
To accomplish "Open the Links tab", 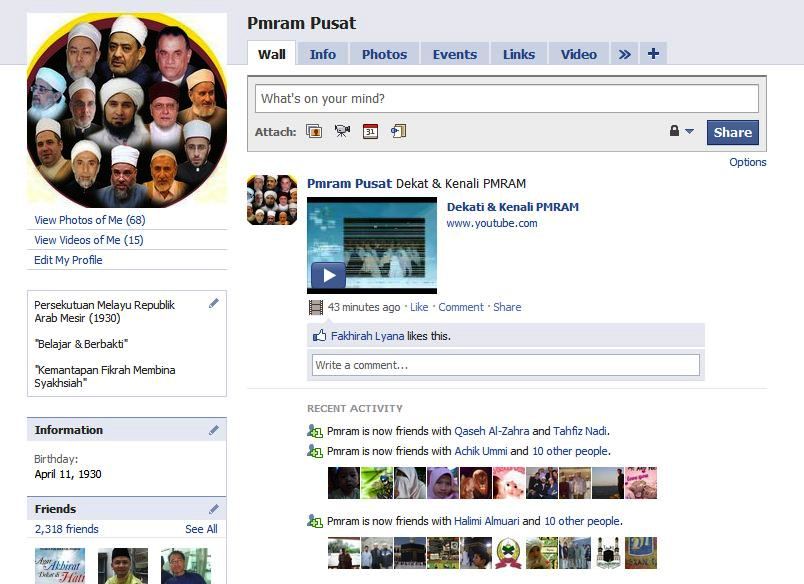I will coord(518,54).
